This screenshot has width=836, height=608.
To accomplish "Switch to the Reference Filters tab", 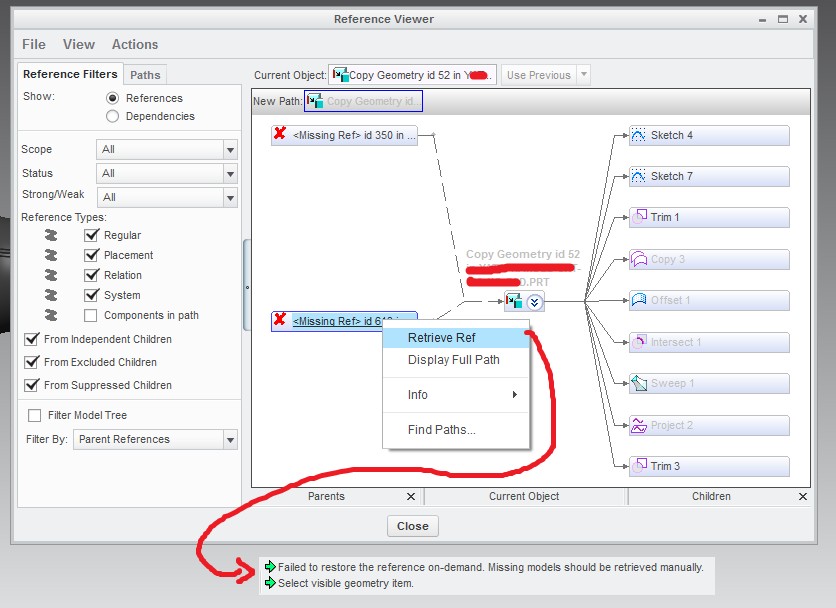I will (70, 74).
